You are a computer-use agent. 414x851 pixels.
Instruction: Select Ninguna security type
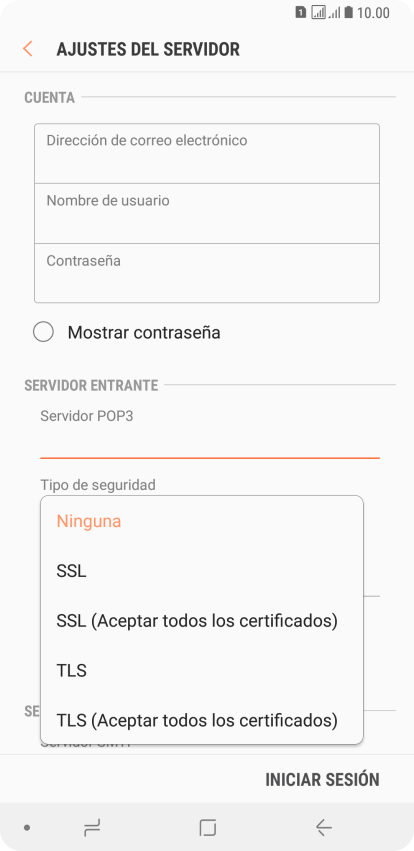[202, 521]
